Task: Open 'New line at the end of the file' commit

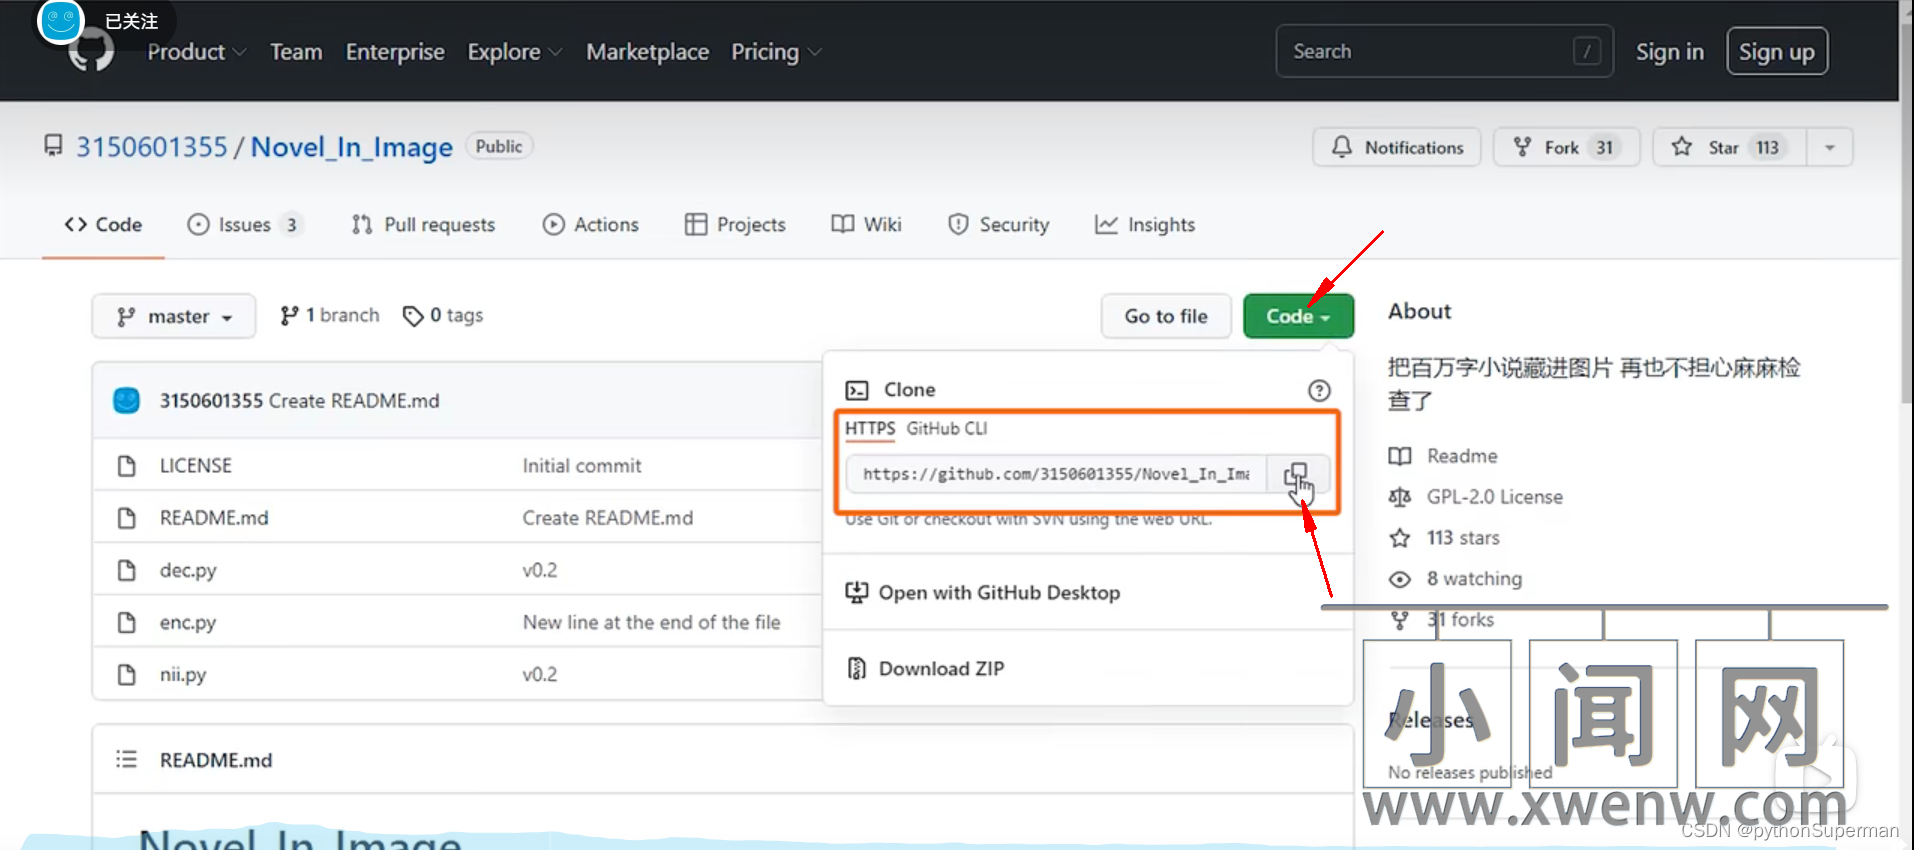Action: click(x=651, y=622)
